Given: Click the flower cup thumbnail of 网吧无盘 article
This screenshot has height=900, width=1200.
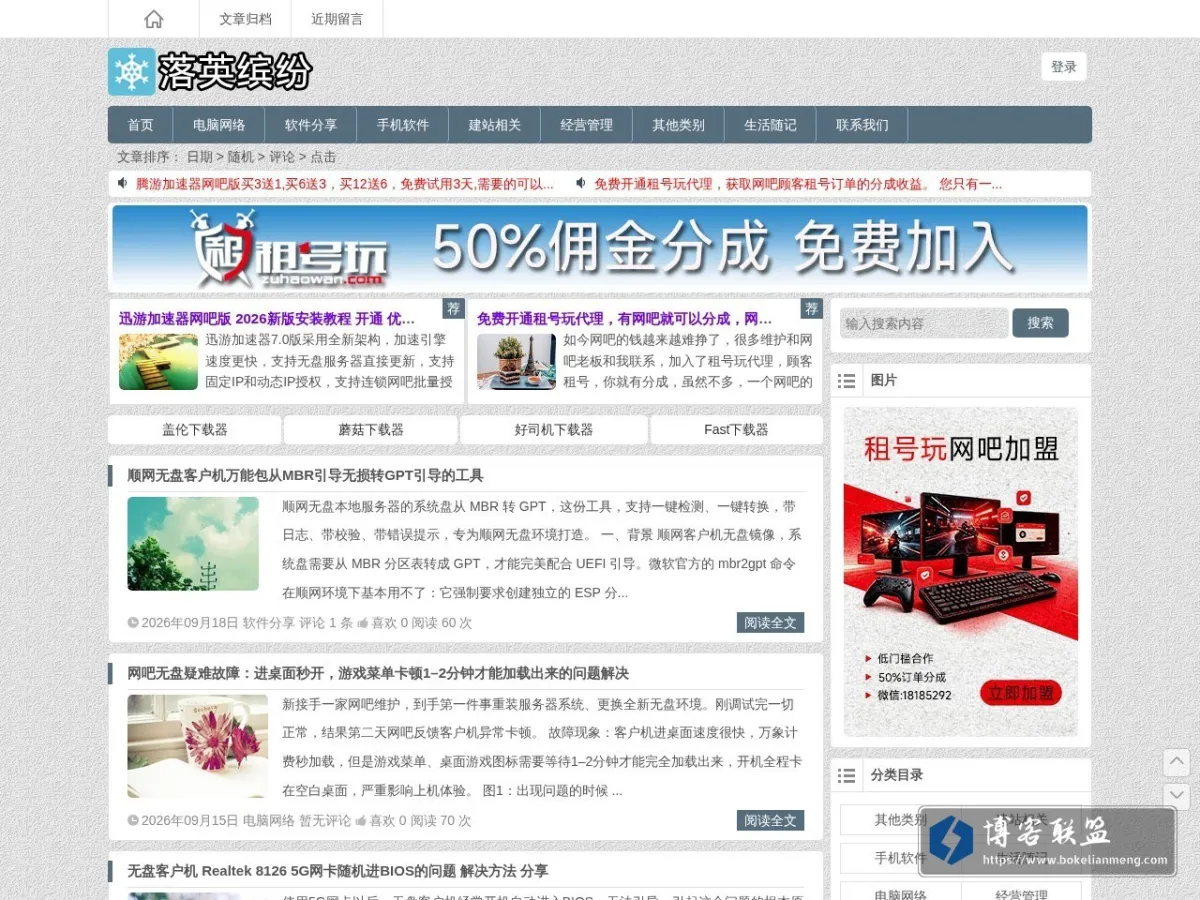Looking at the screenshot, I should point(197,746).
